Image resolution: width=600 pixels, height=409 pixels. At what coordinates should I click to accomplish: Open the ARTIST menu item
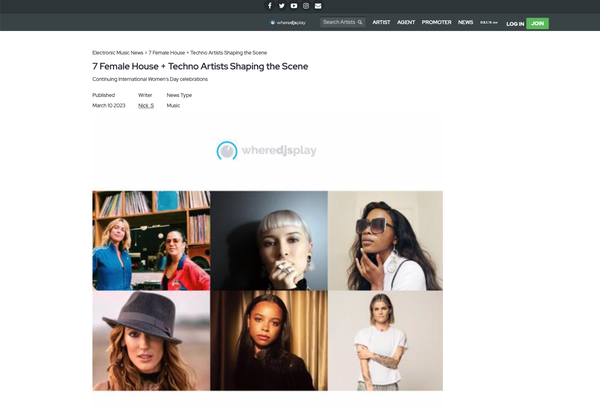[x=381, y=22]
